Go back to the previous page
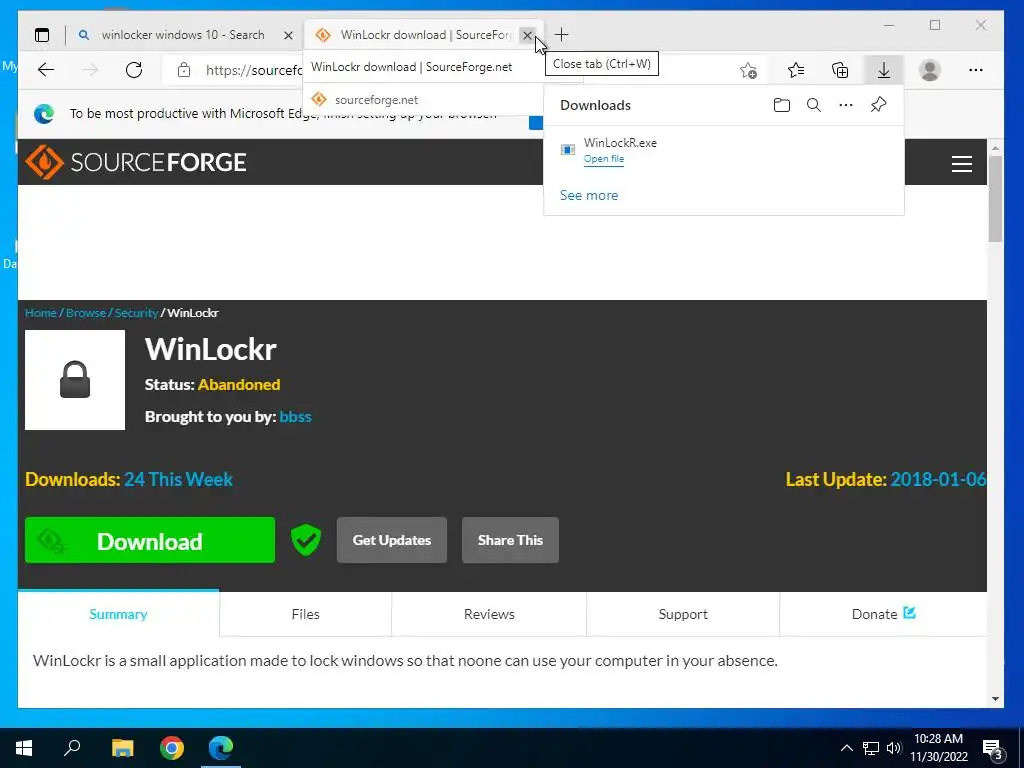The width and height of the screenshot is (1024, 768). coord(46,70)
